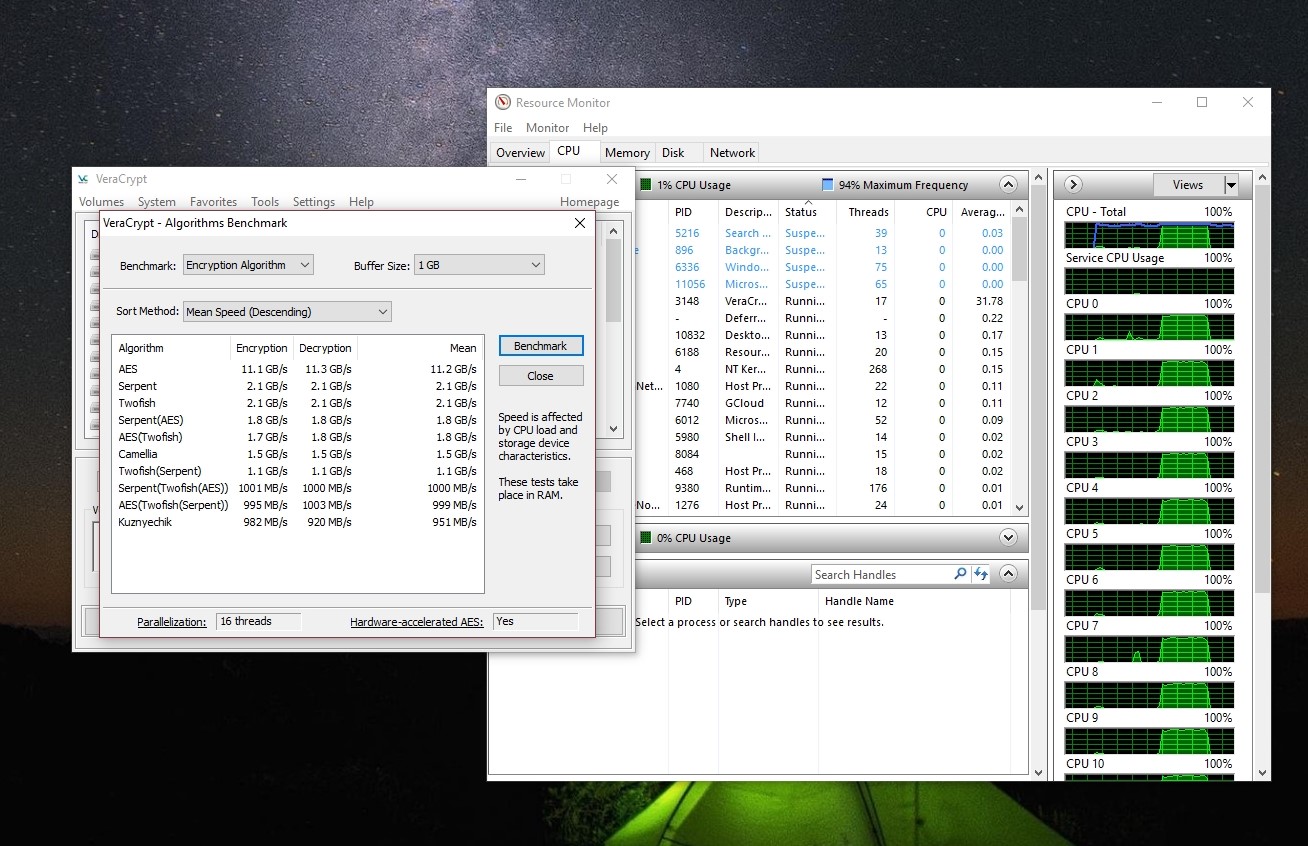Click the Resource Monitor title bar icon
The image size is (1308, 846).
pos(503,102)
